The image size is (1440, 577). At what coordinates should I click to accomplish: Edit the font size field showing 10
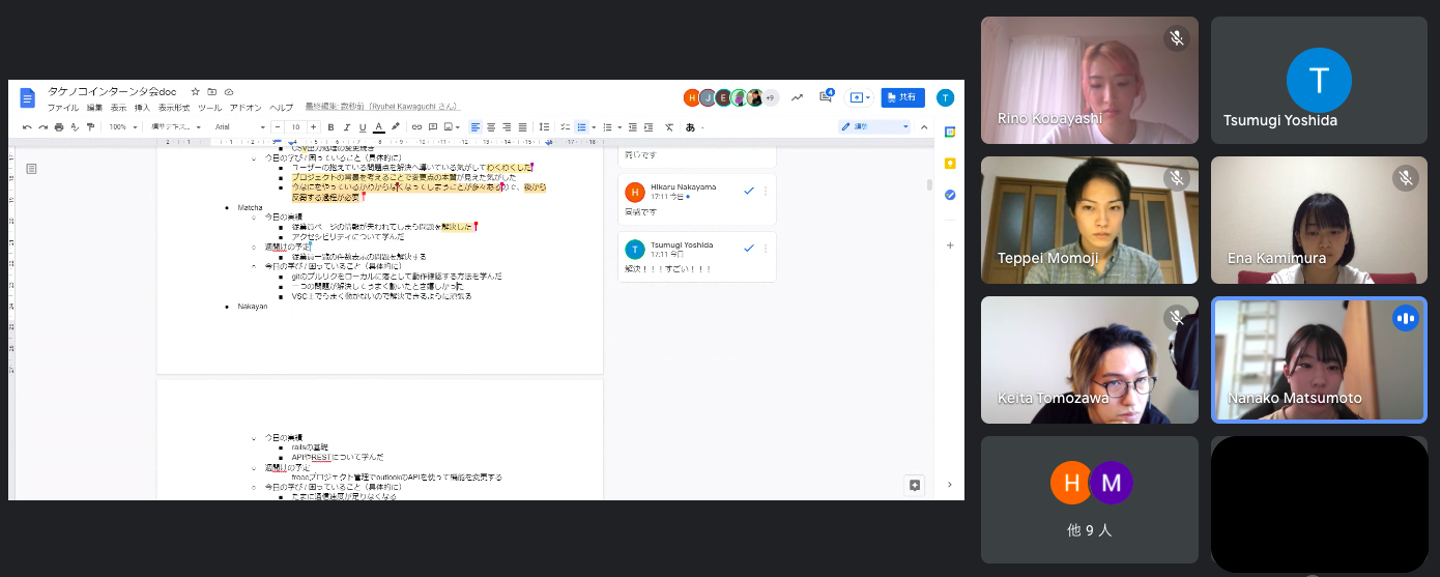coord(295,127)
